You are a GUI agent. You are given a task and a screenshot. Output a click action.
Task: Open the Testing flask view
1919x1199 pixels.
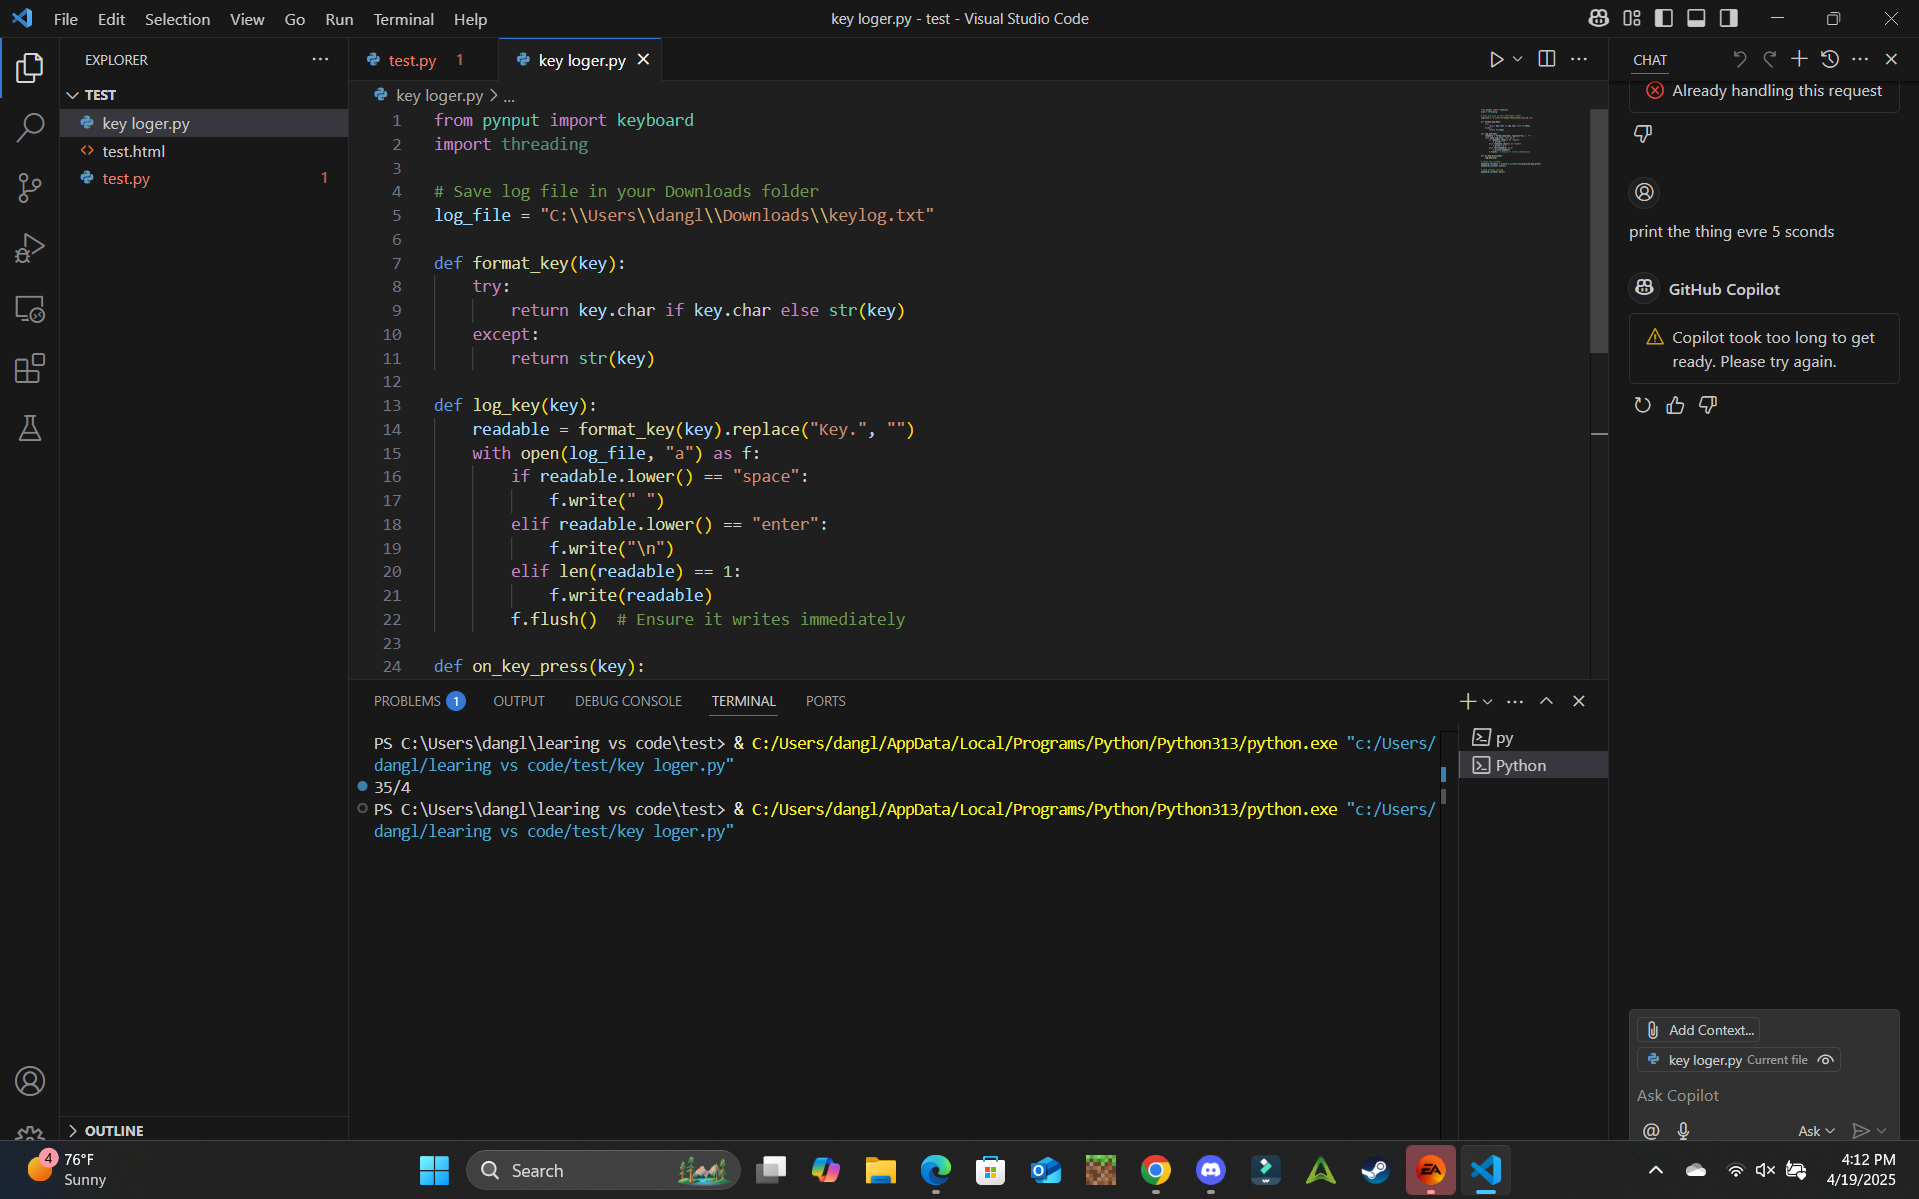pyautogui.click(x=30, y=428)
